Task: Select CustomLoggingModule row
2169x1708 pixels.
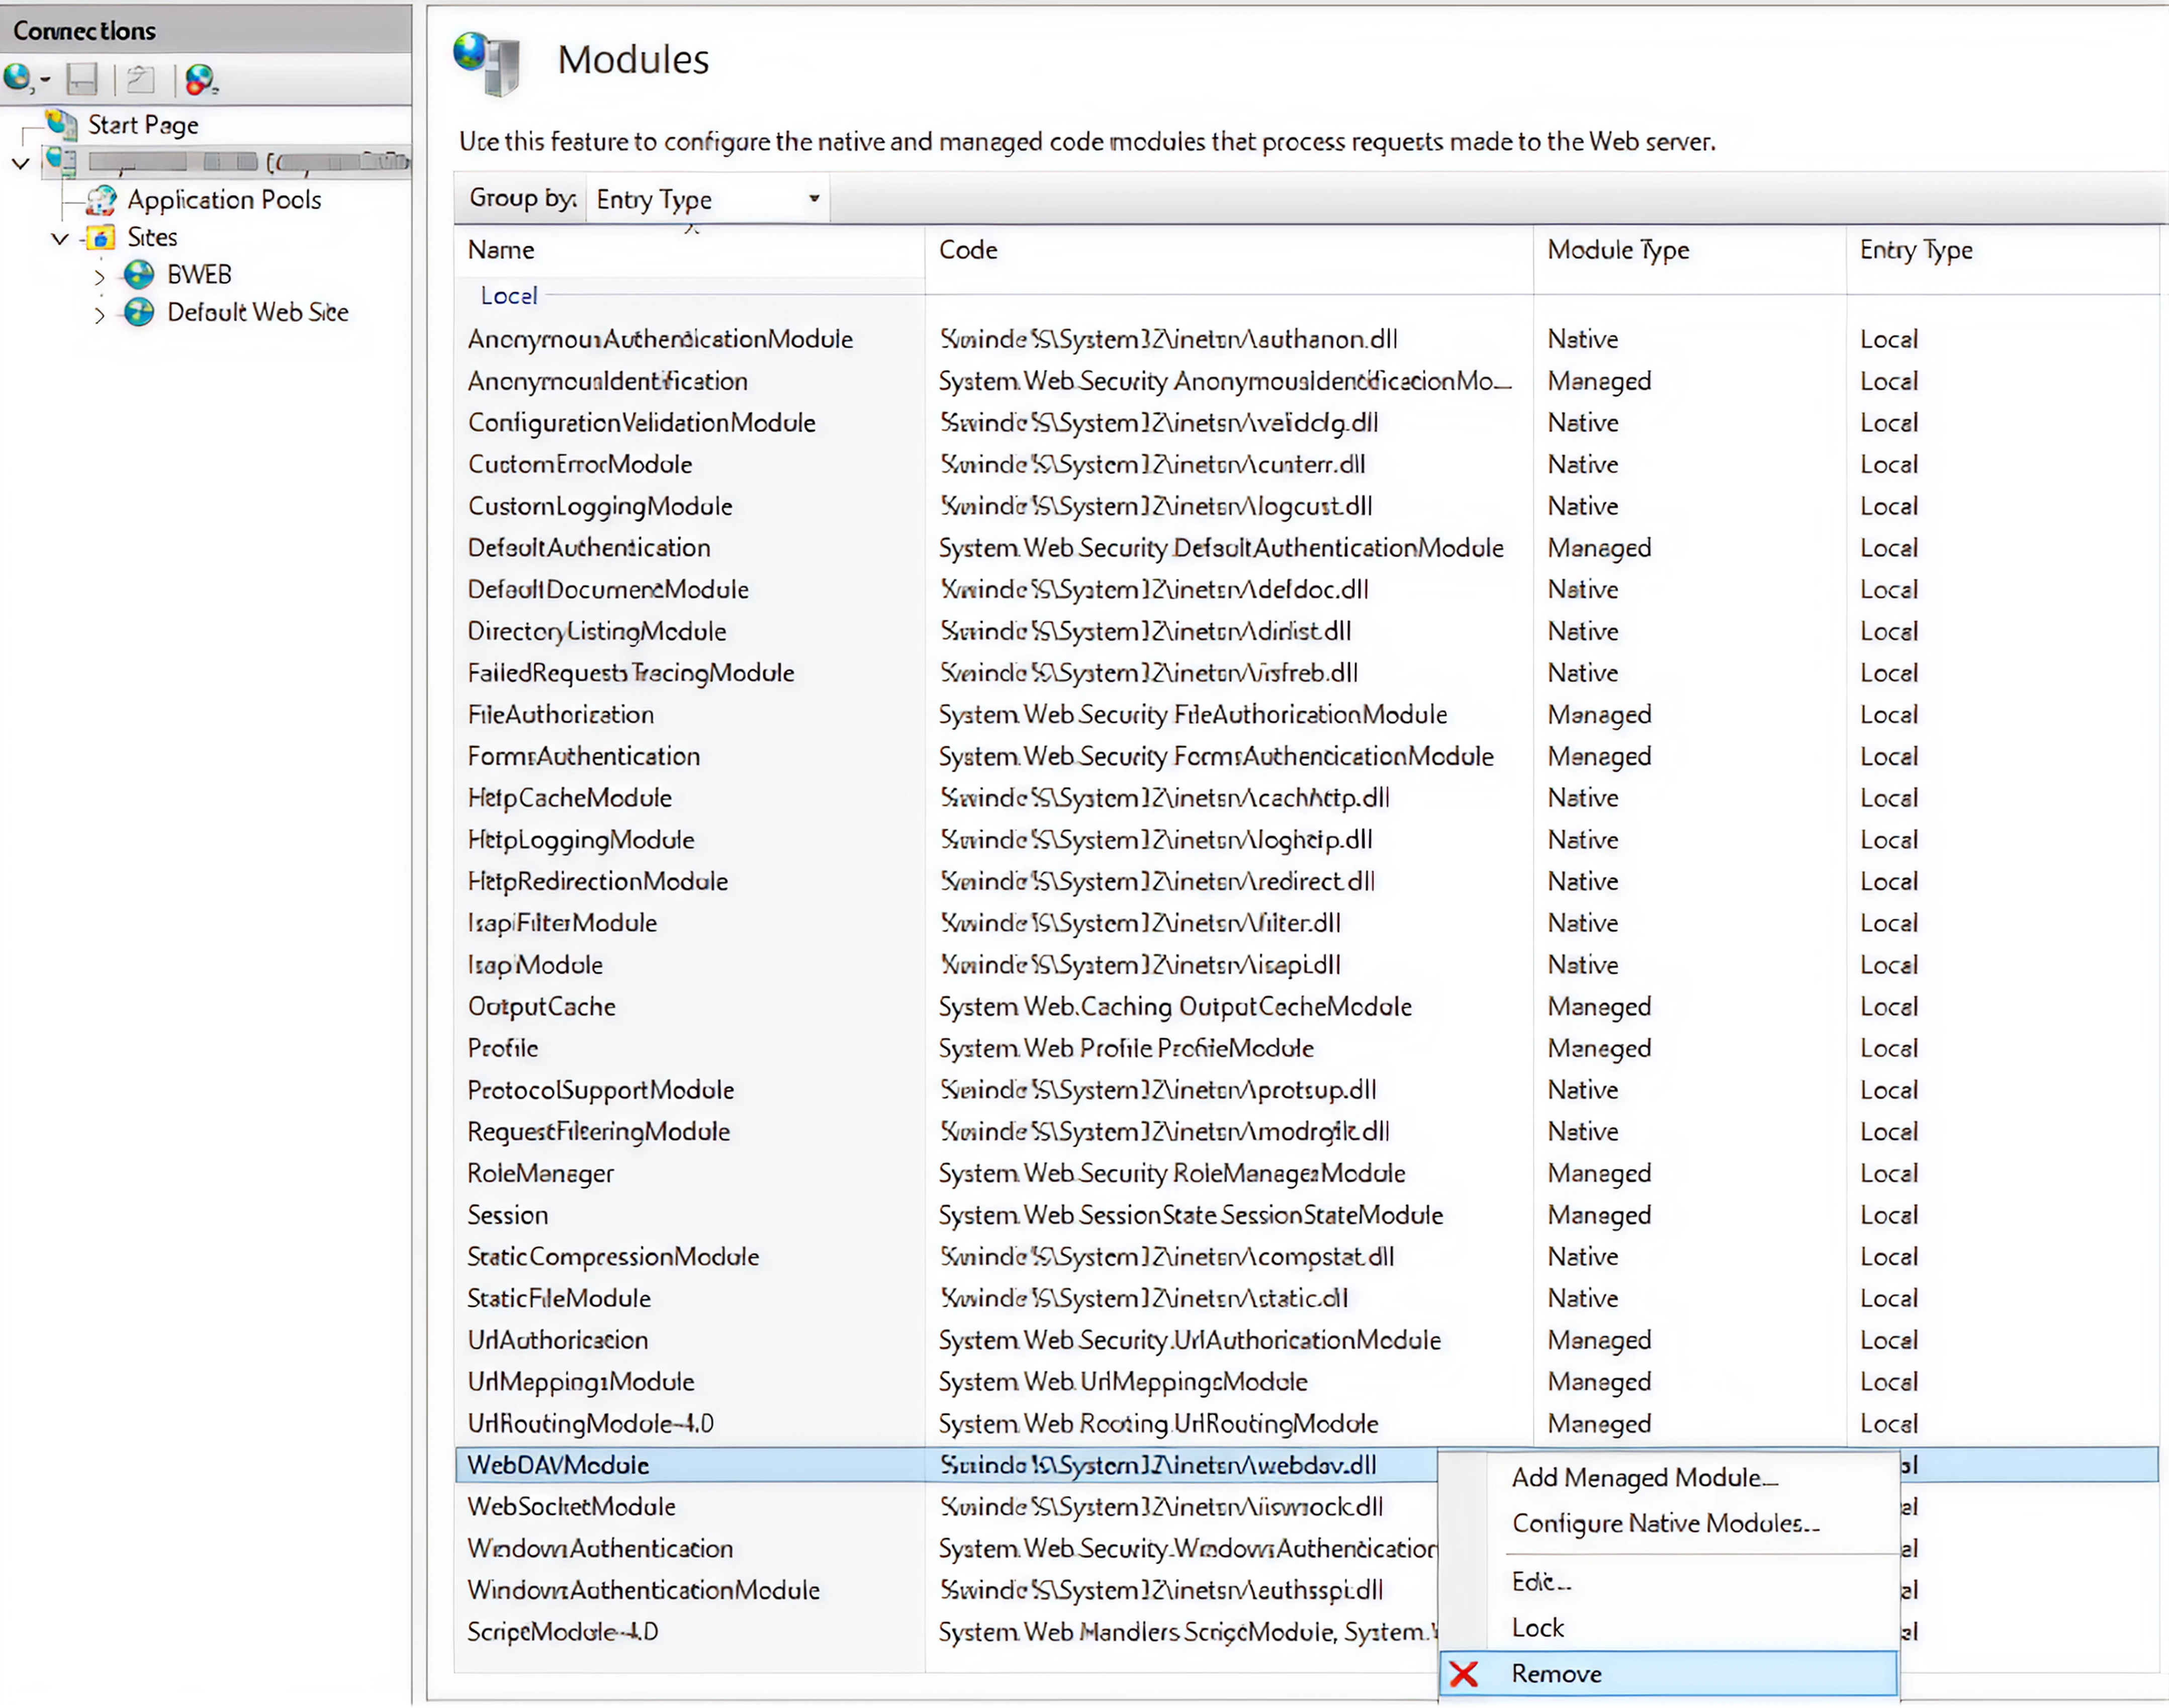Action: [x=1306, y=506]
